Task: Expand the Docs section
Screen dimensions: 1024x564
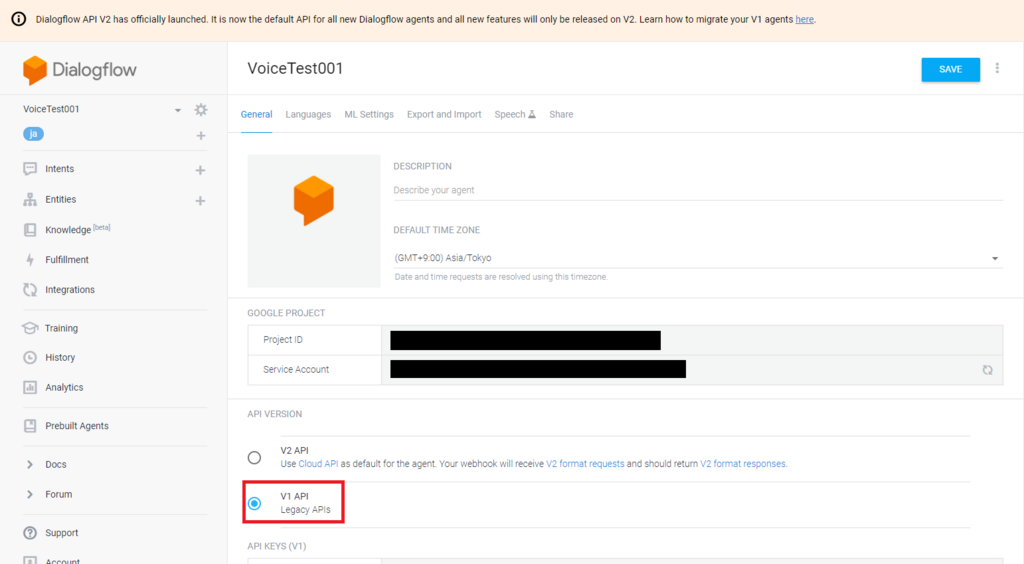Action: tap(30, 465)
